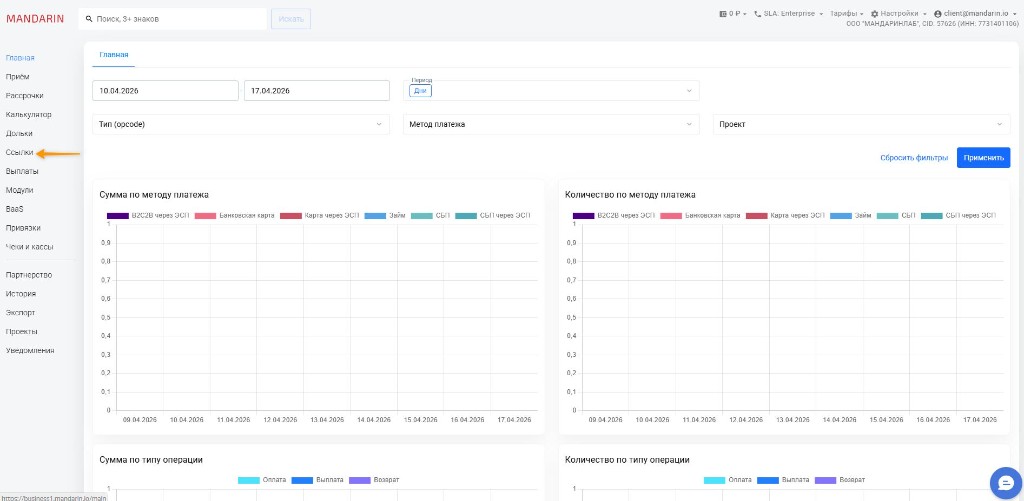Click the MANDARIN logo

point(35,18)
